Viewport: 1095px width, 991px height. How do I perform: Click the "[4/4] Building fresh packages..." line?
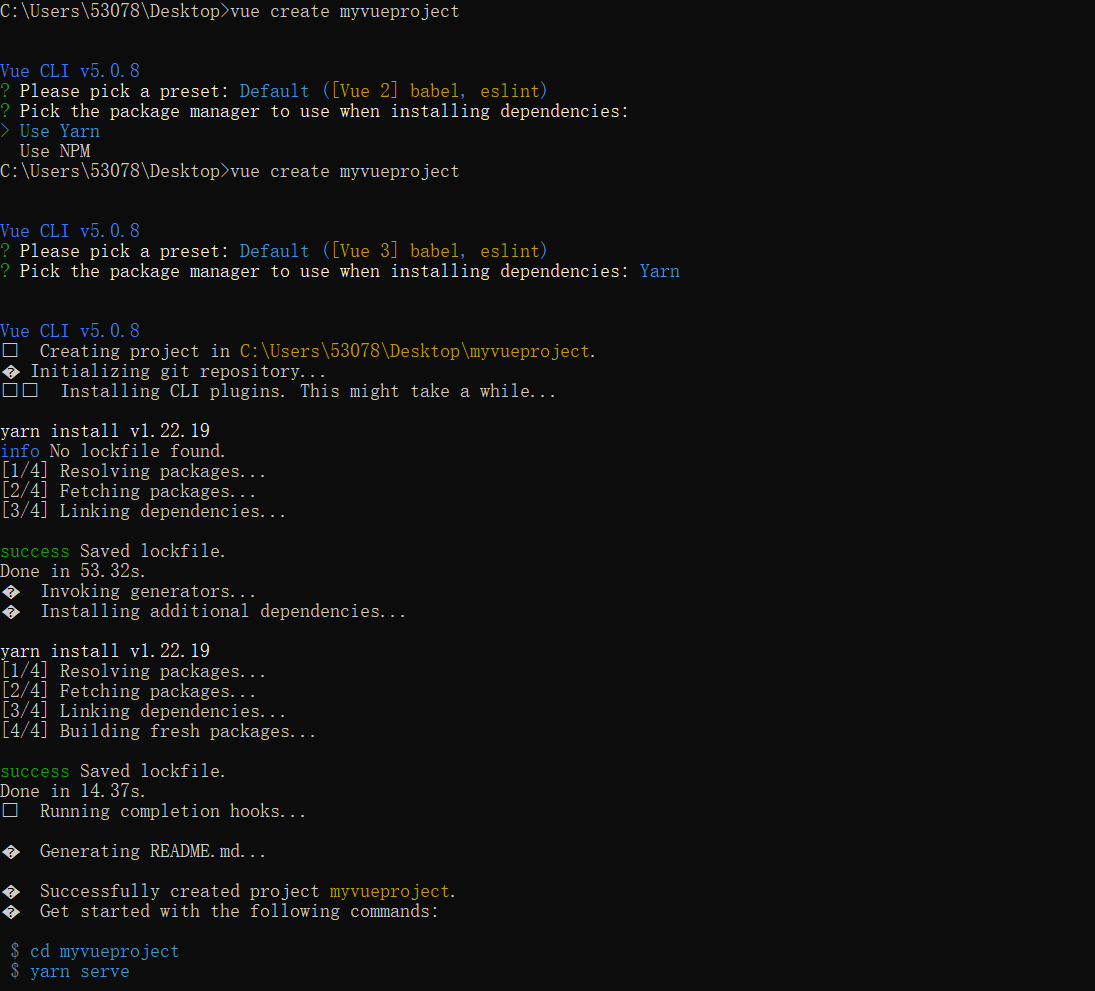[158, 731]
